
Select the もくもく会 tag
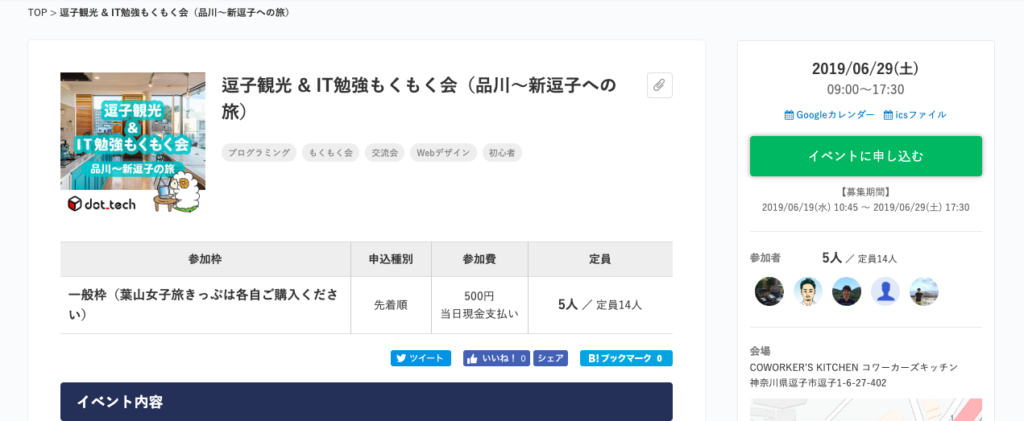pyautogui.click(x=330, y=153)
